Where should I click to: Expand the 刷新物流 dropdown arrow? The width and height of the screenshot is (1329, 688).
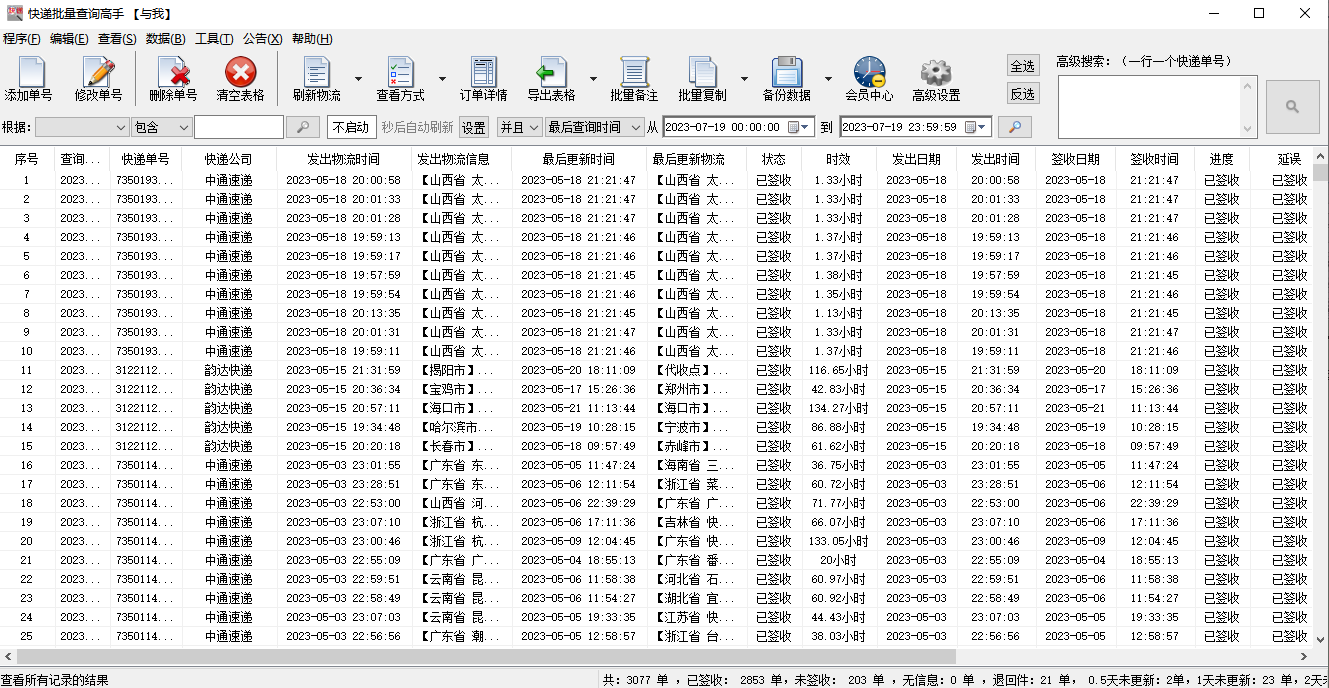(x=358, y=79)
